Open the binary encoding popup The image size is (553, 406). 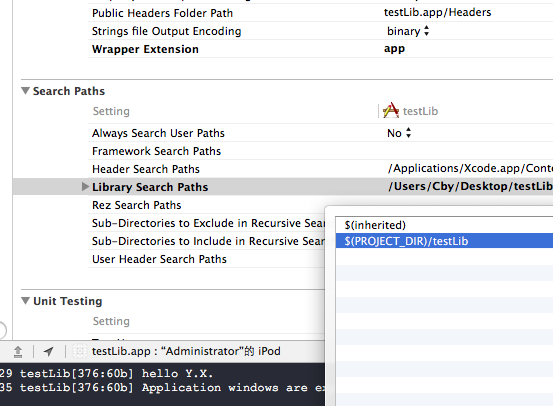pos(408,31)
